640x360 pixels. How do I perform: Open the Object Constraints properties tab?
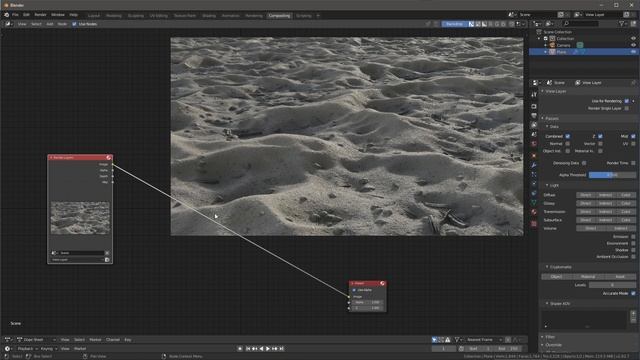pos(534,193)
